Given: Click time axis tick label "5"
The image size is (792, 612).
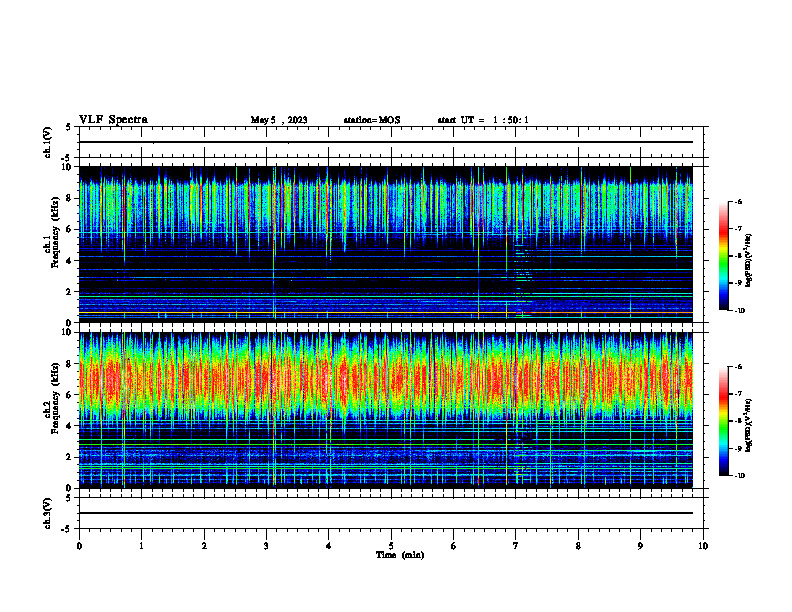Looking at the screenshot, I should (391, 546).
